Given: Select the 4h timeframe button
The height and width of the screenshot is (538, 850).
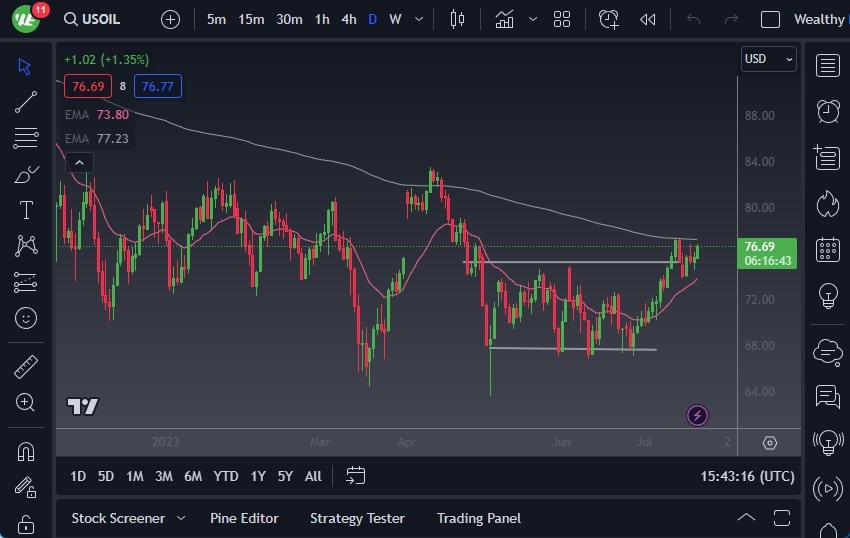Looking at the screenshot, I should (x=348, y=19).
